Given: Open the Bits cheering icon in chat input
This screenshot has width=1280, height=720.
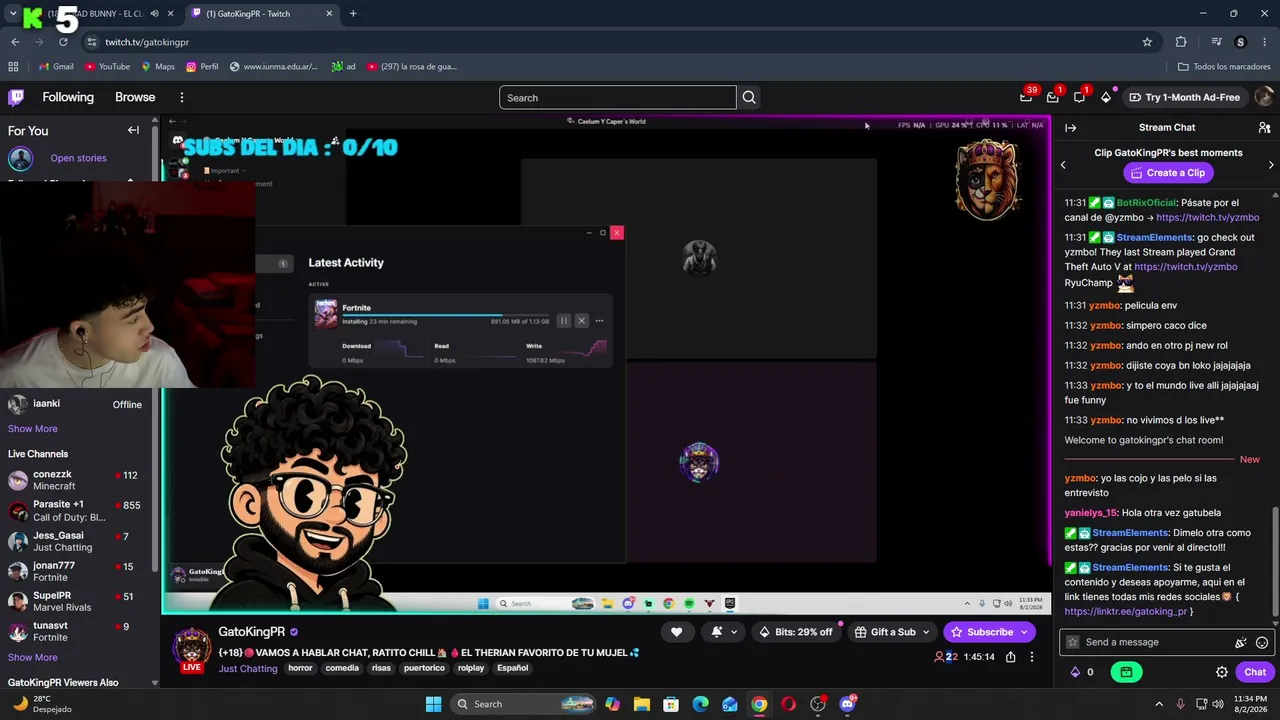Looking at the screenshot, I should pyautogui.click(x=1241, y=642).
